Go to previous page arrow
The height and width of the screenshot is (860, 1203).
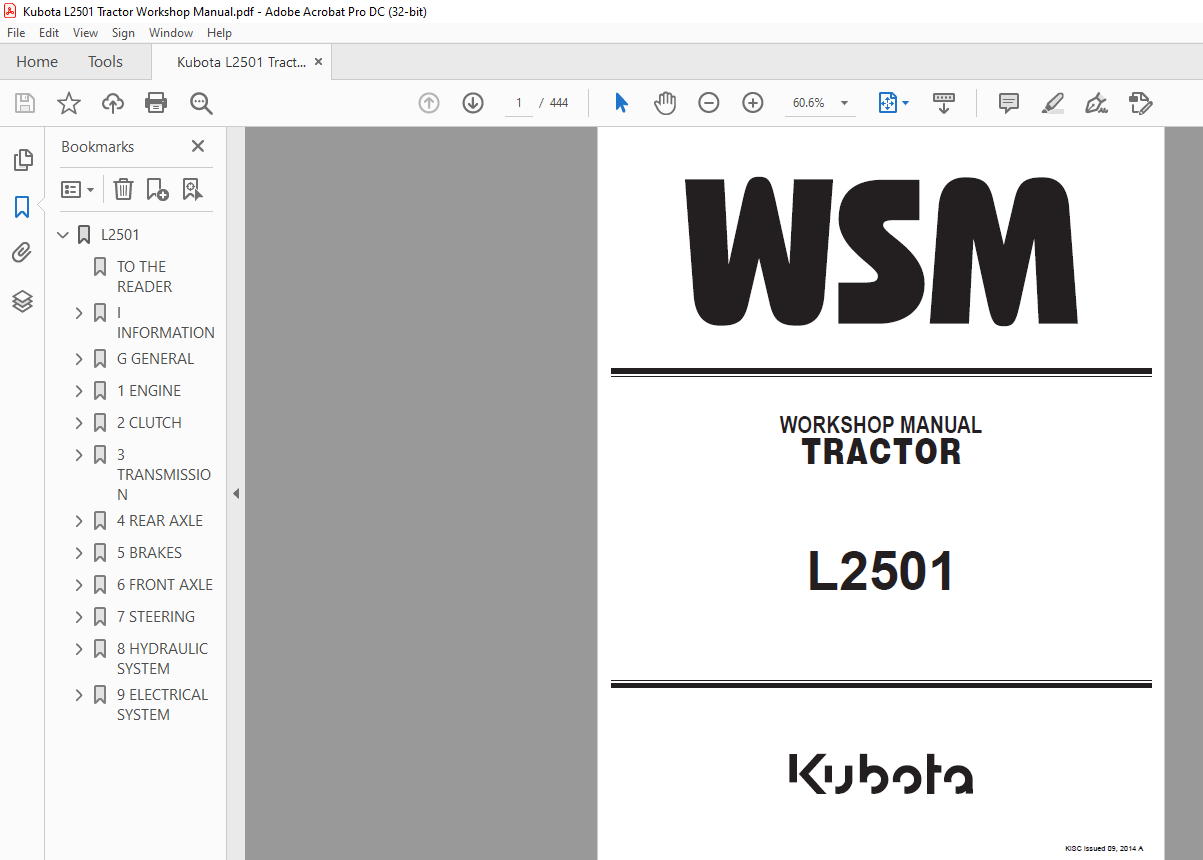click(429, 103)
